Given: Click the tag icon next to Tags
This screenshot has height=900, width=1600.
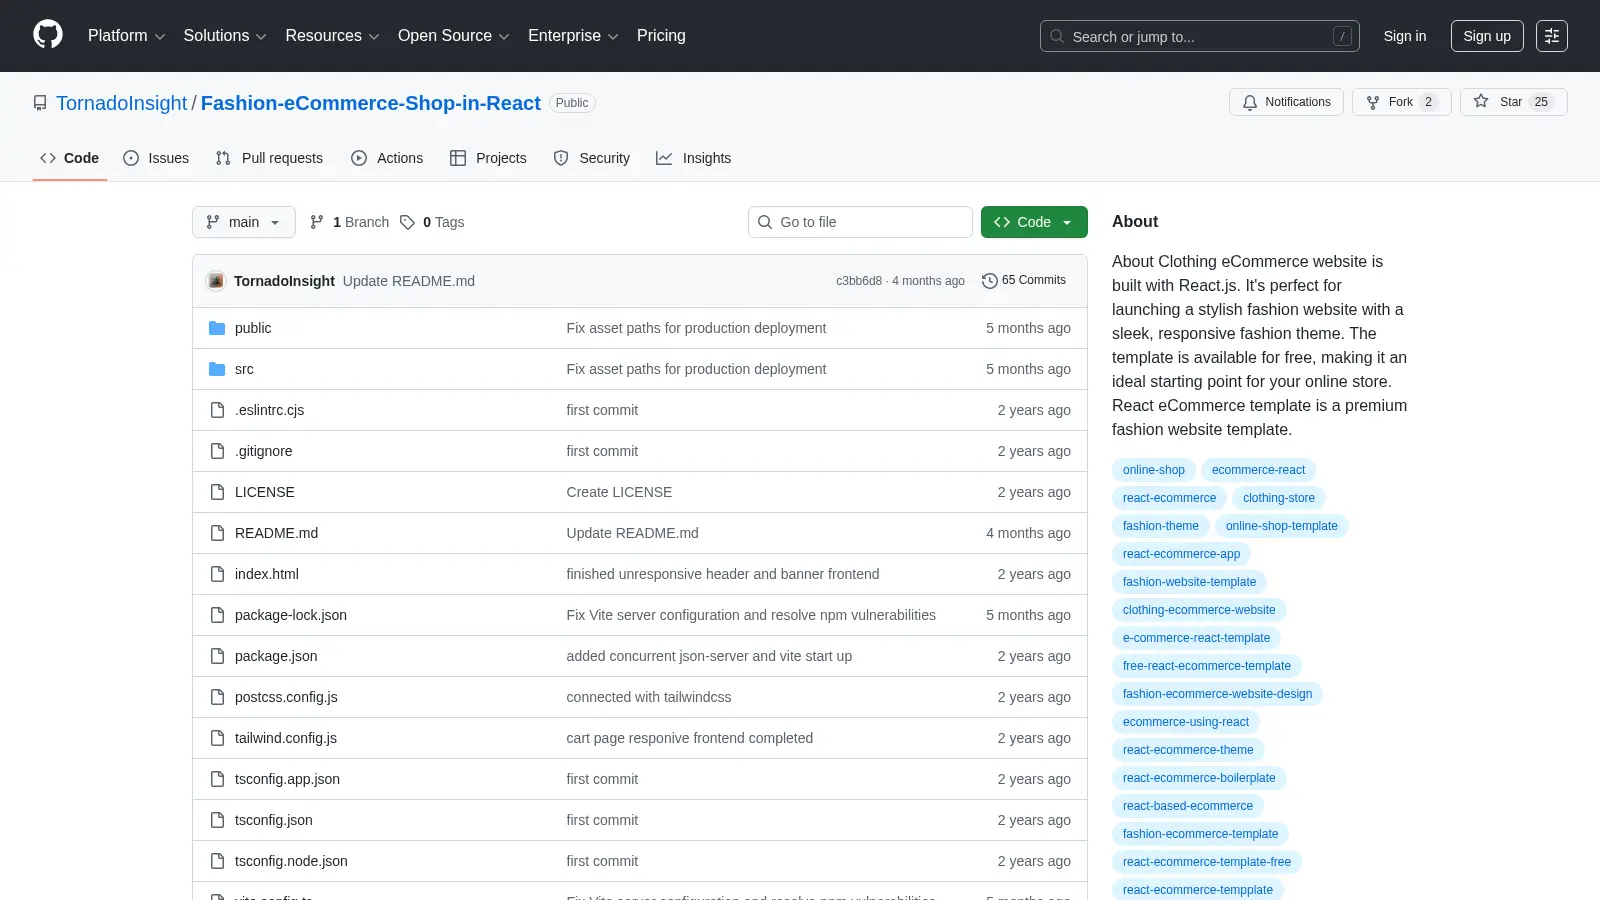Looking at the screenshot, I should [x=407, y=222].
